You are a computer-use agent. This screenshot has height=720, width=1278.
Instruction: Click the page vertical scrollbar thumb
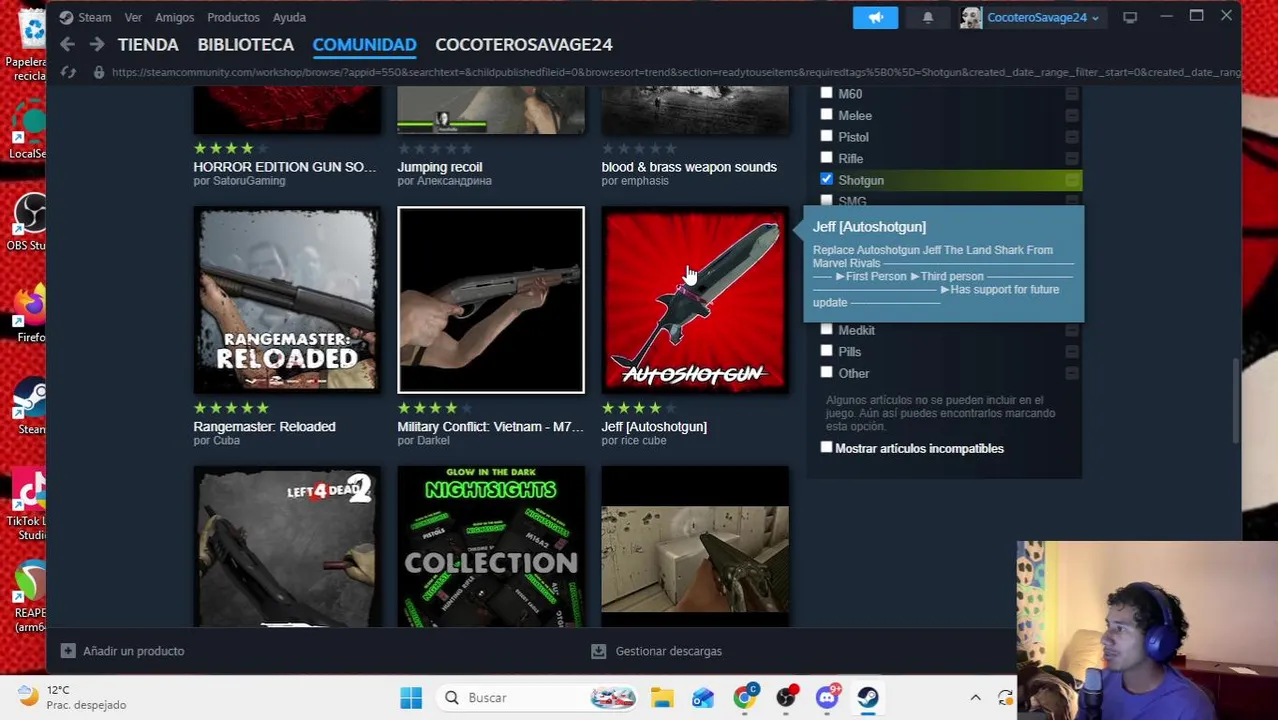pyautogui.click(x=1237, y=401)
